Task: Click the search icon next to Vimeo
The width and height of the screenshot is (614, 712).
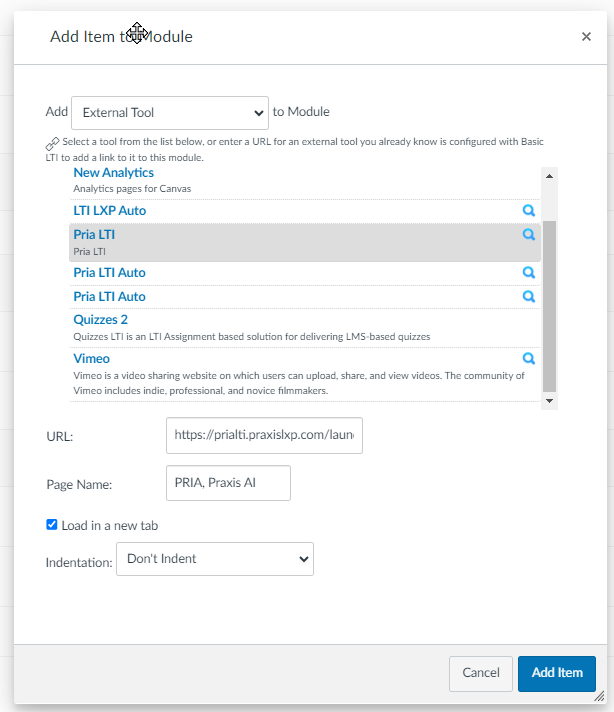Action: 529,358
